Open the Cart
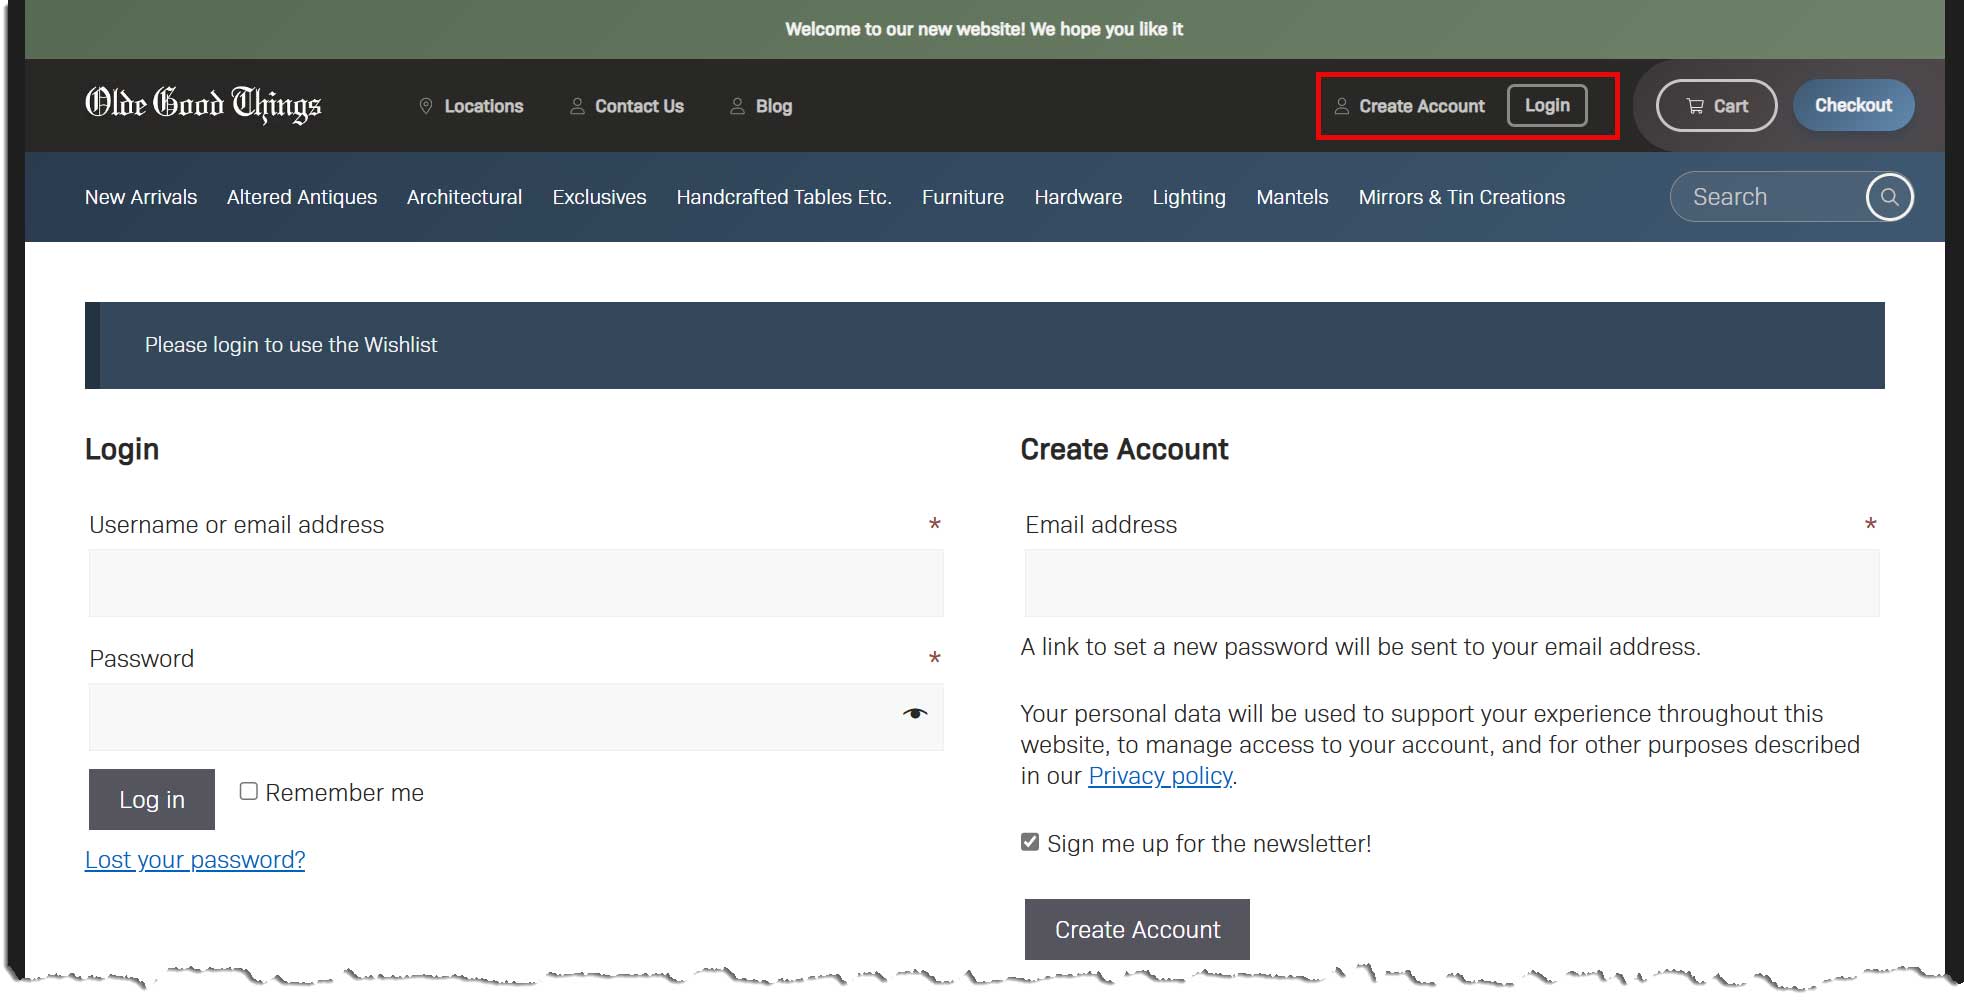This screenshot has height=1003, width=1964. pyautogui.click(x=1716, y=106)
